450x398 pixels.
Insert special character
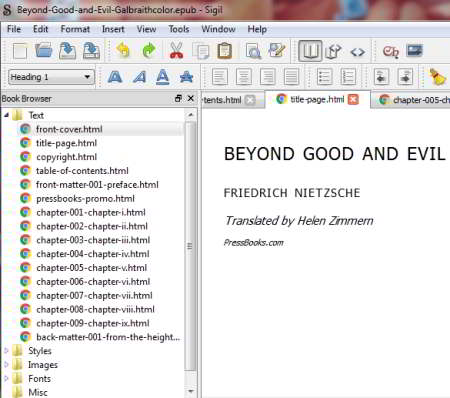click(391, 52)
